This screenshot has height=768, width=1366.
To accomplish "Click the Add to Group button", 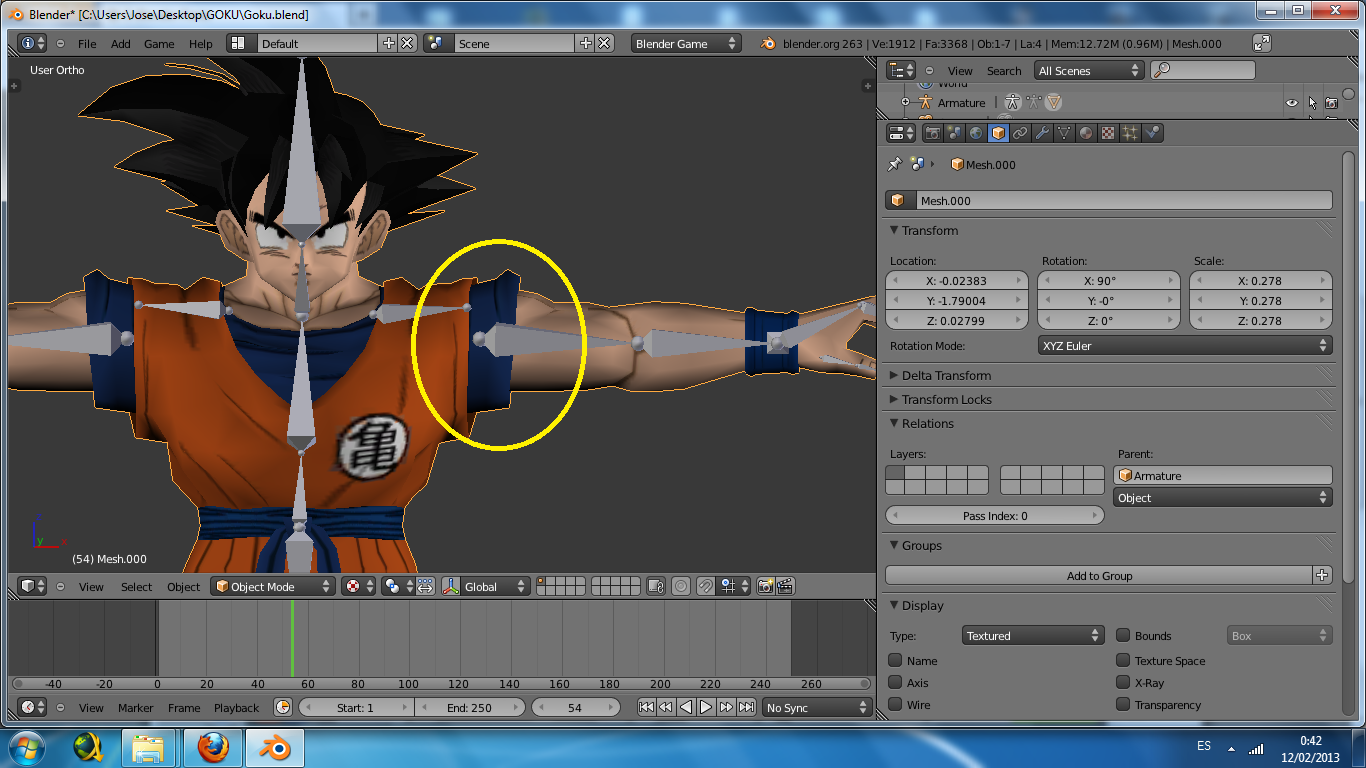I will (x=1099, y=576).
